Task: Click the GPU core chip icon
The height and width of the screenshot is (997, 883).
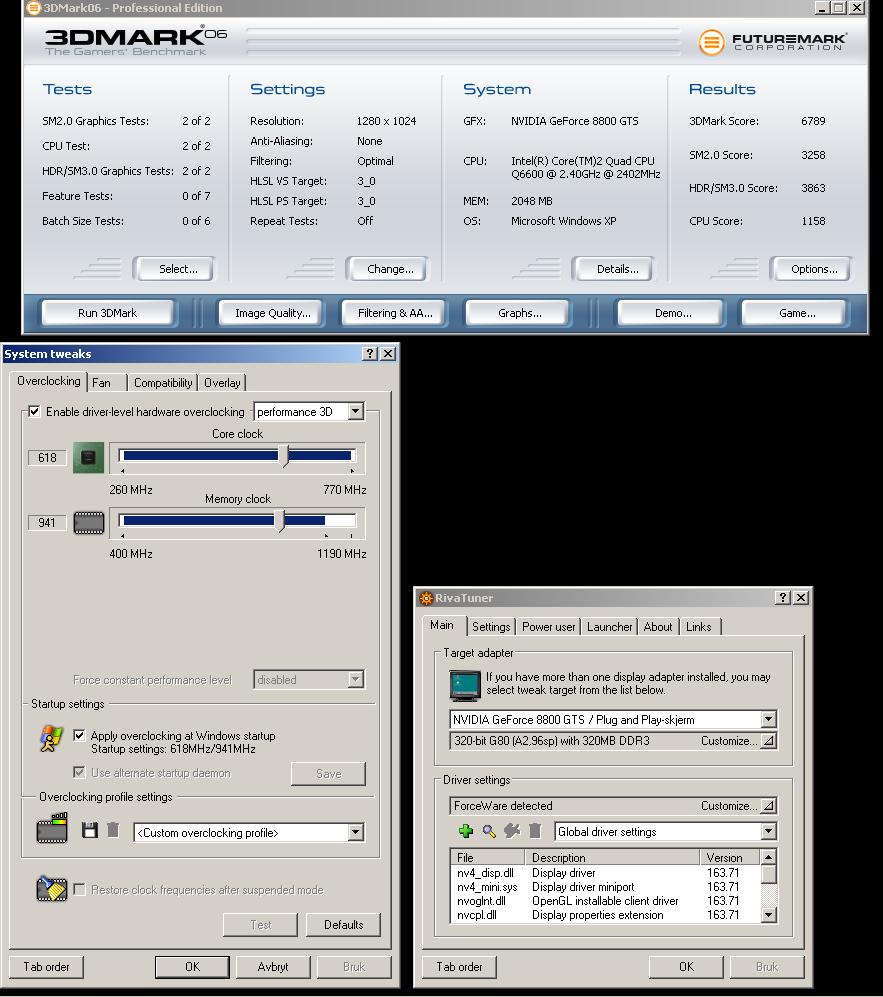Action: tap(88, 457)
